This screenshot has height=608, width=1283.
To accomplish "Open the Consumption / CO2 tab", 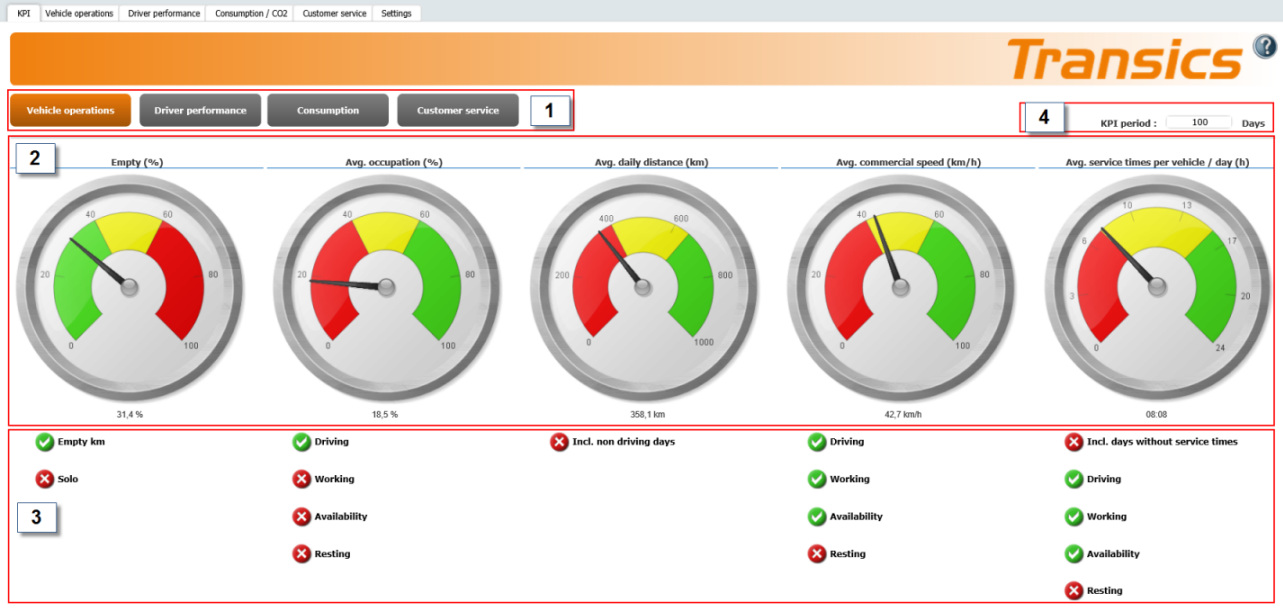I will 251,14.
